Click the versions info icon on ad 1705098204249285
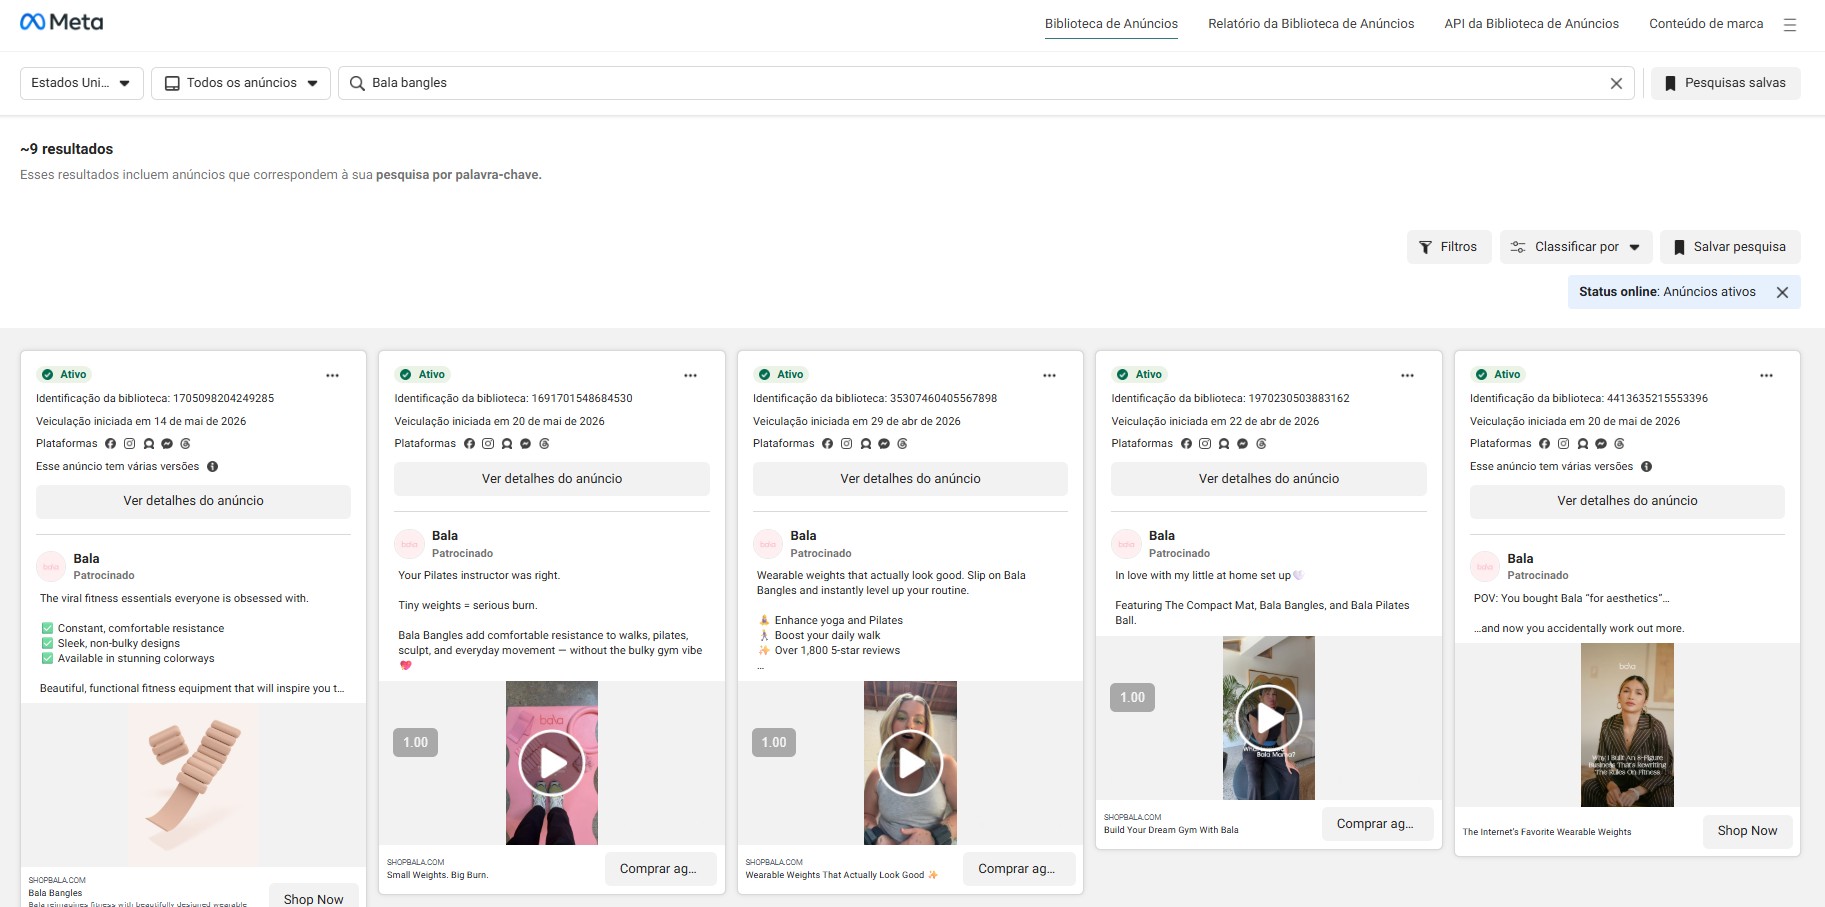 (x=212, y=467)
